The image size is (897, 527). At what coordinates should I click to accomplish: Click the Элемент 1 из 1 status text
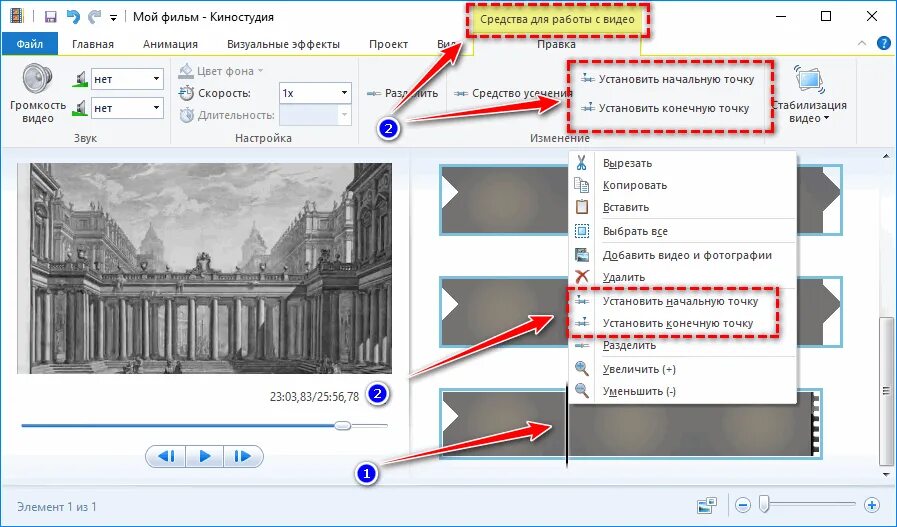[57, 507]
